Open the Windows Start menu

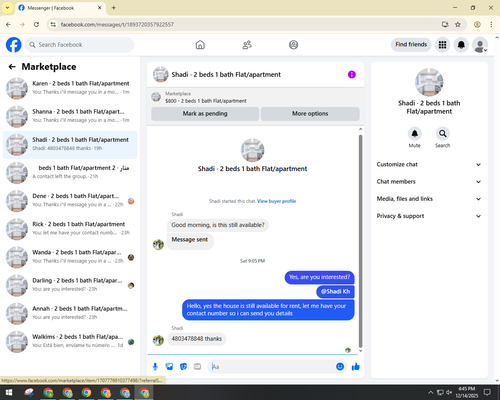(x=9, y=392)
